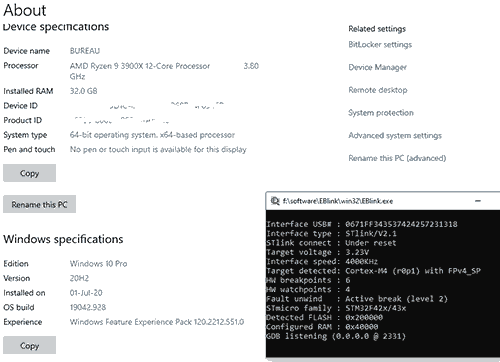The image size is (500, 362).
Task: Open Device Manager link
Action: (377, 67)
